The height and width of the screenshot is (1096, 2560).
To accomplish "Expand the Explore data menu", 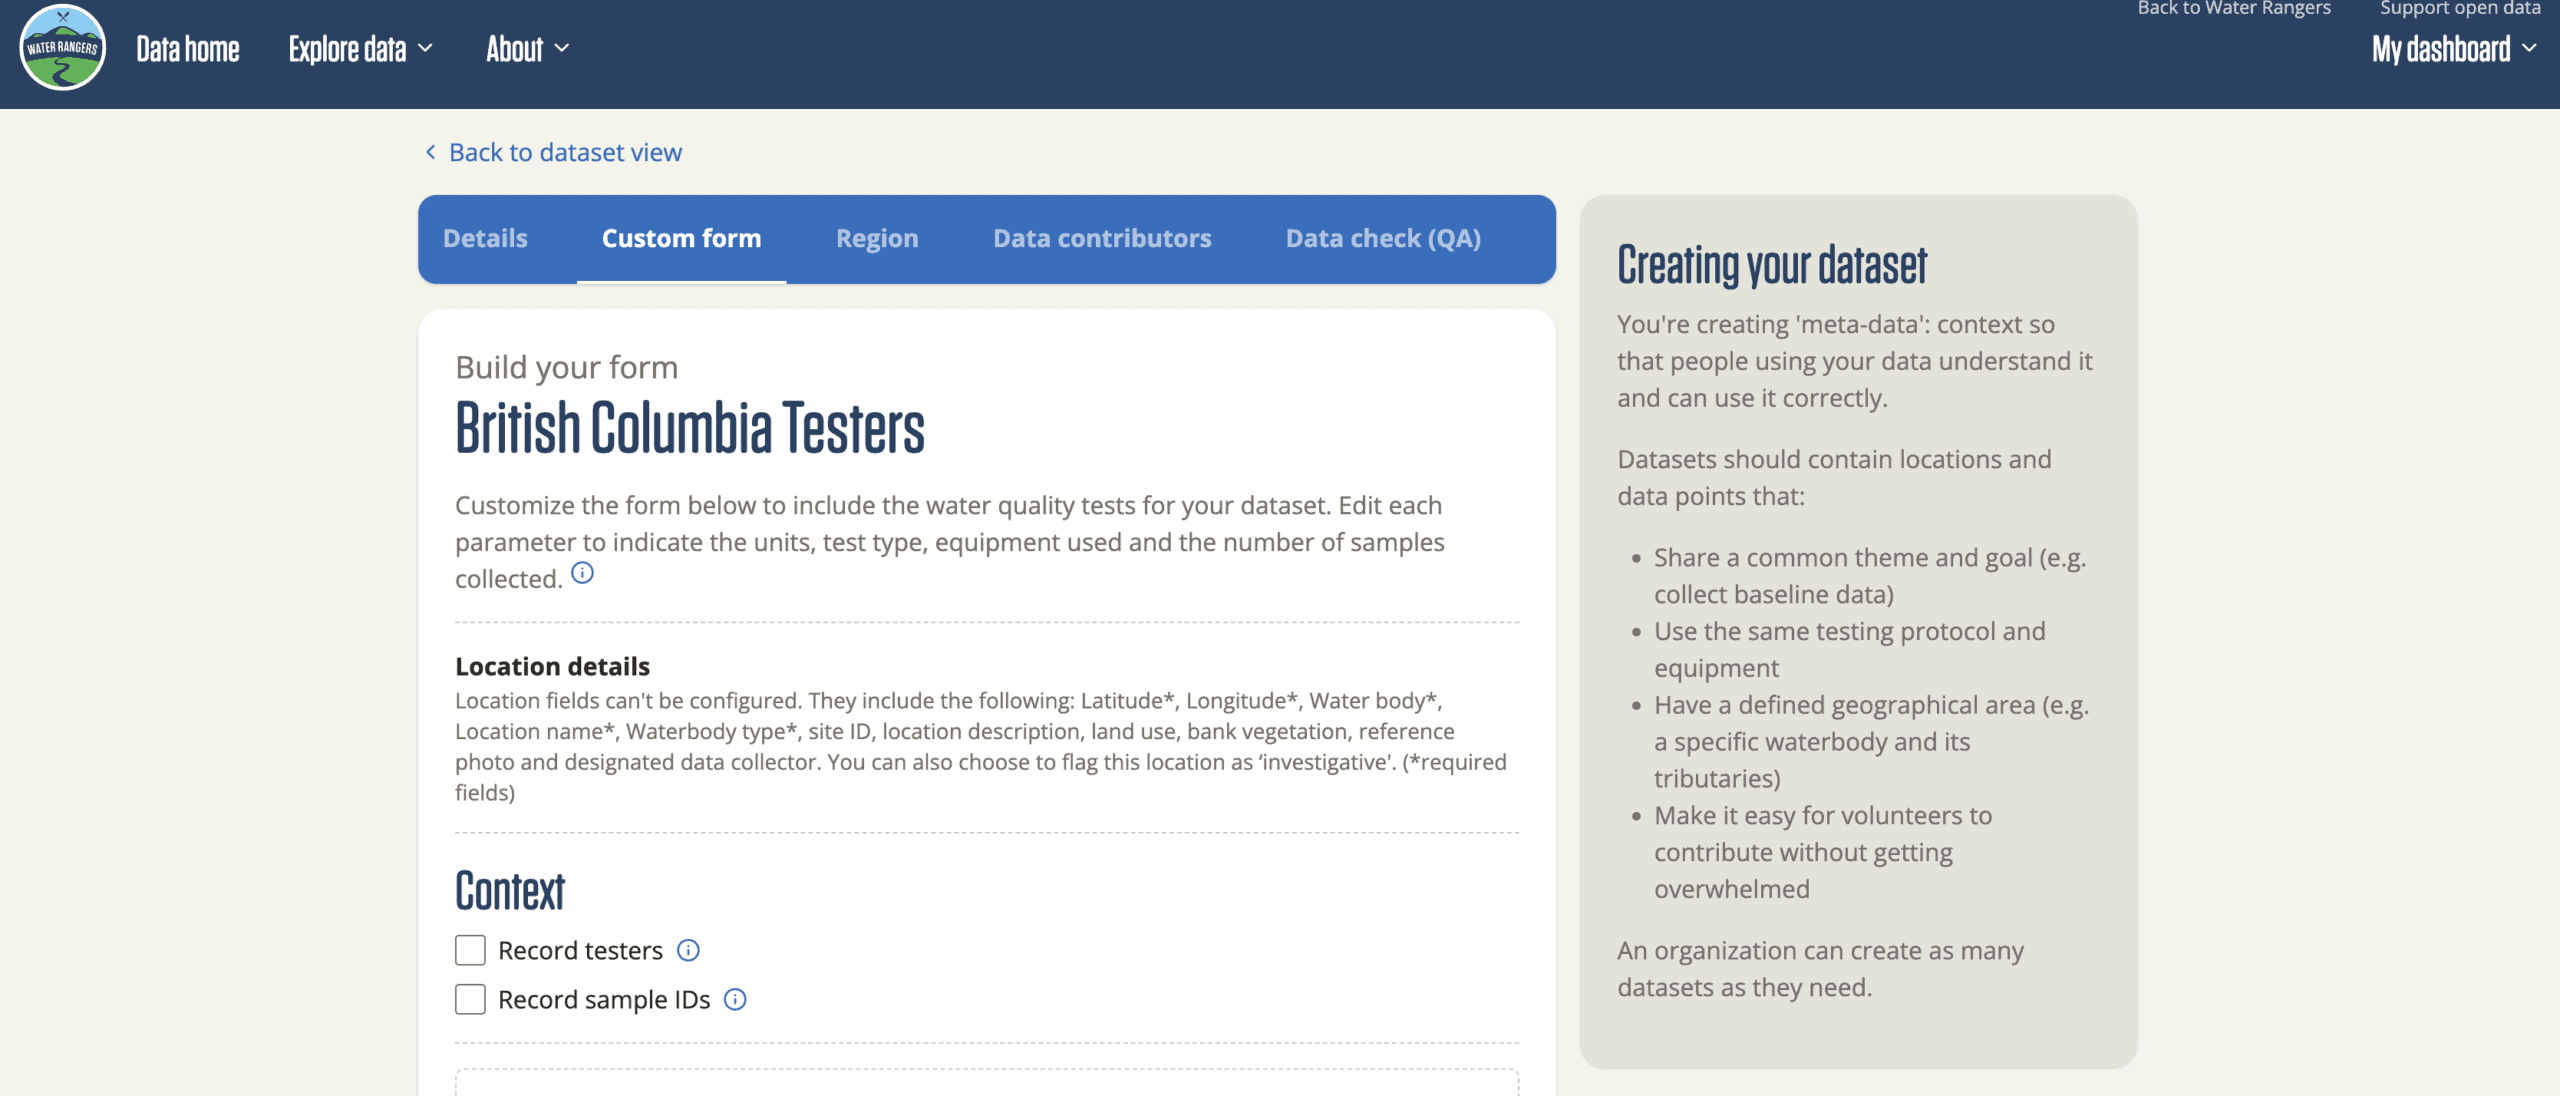I will point(360,48).
